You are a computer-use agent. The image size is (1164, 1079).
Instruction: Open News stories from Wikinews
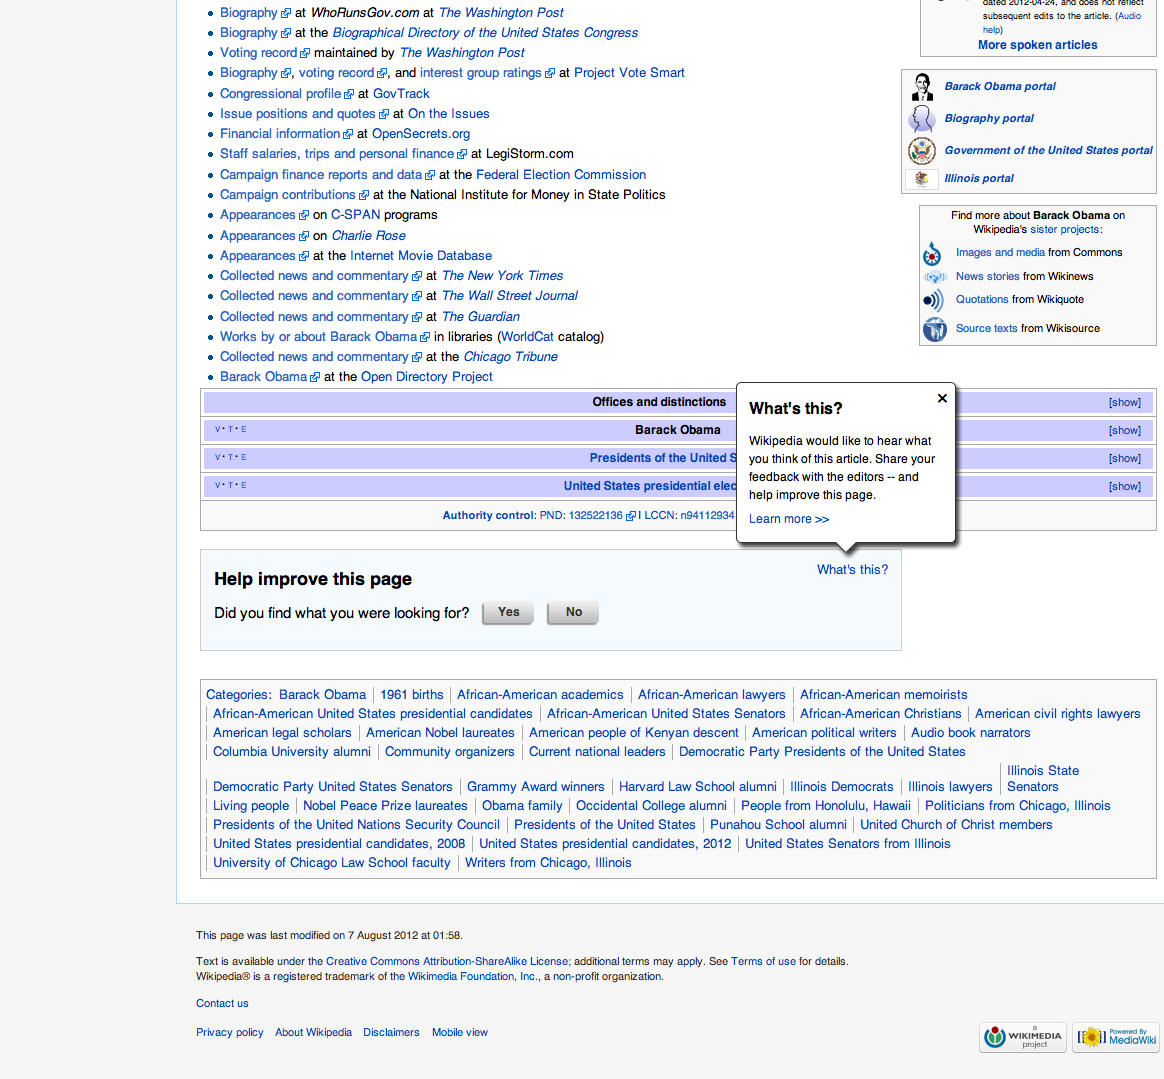[987, 276]
